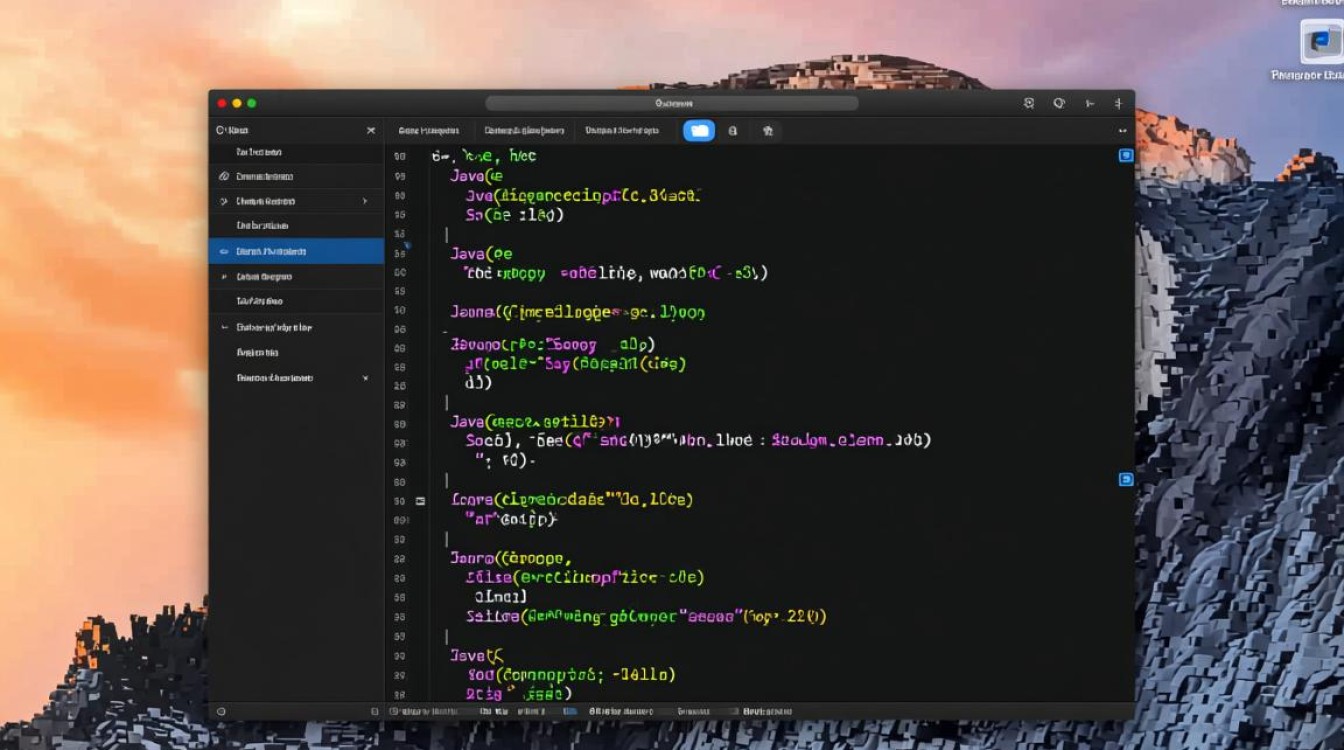
Task: Toggle the code fold marker in the line gutter
Action: [420, 500]
